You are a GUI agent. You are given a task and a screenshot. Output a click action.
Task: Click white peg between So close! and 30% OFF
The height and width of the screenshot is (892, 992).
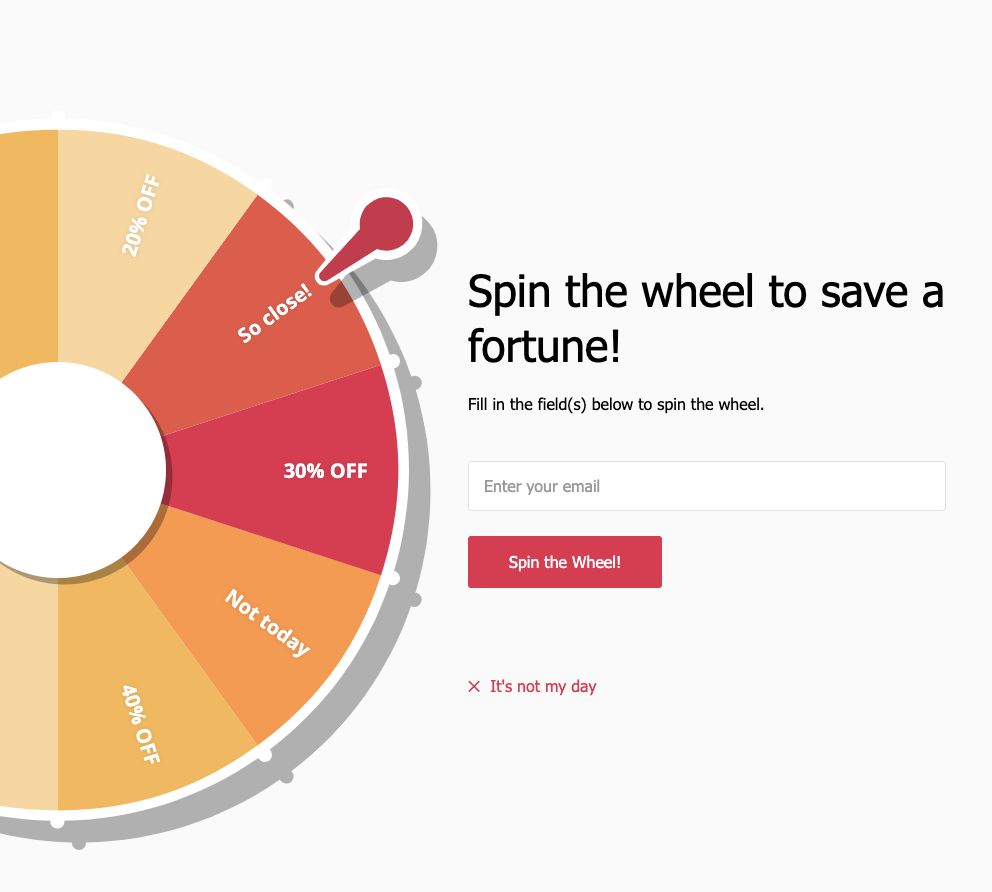(x=392, y=361)
